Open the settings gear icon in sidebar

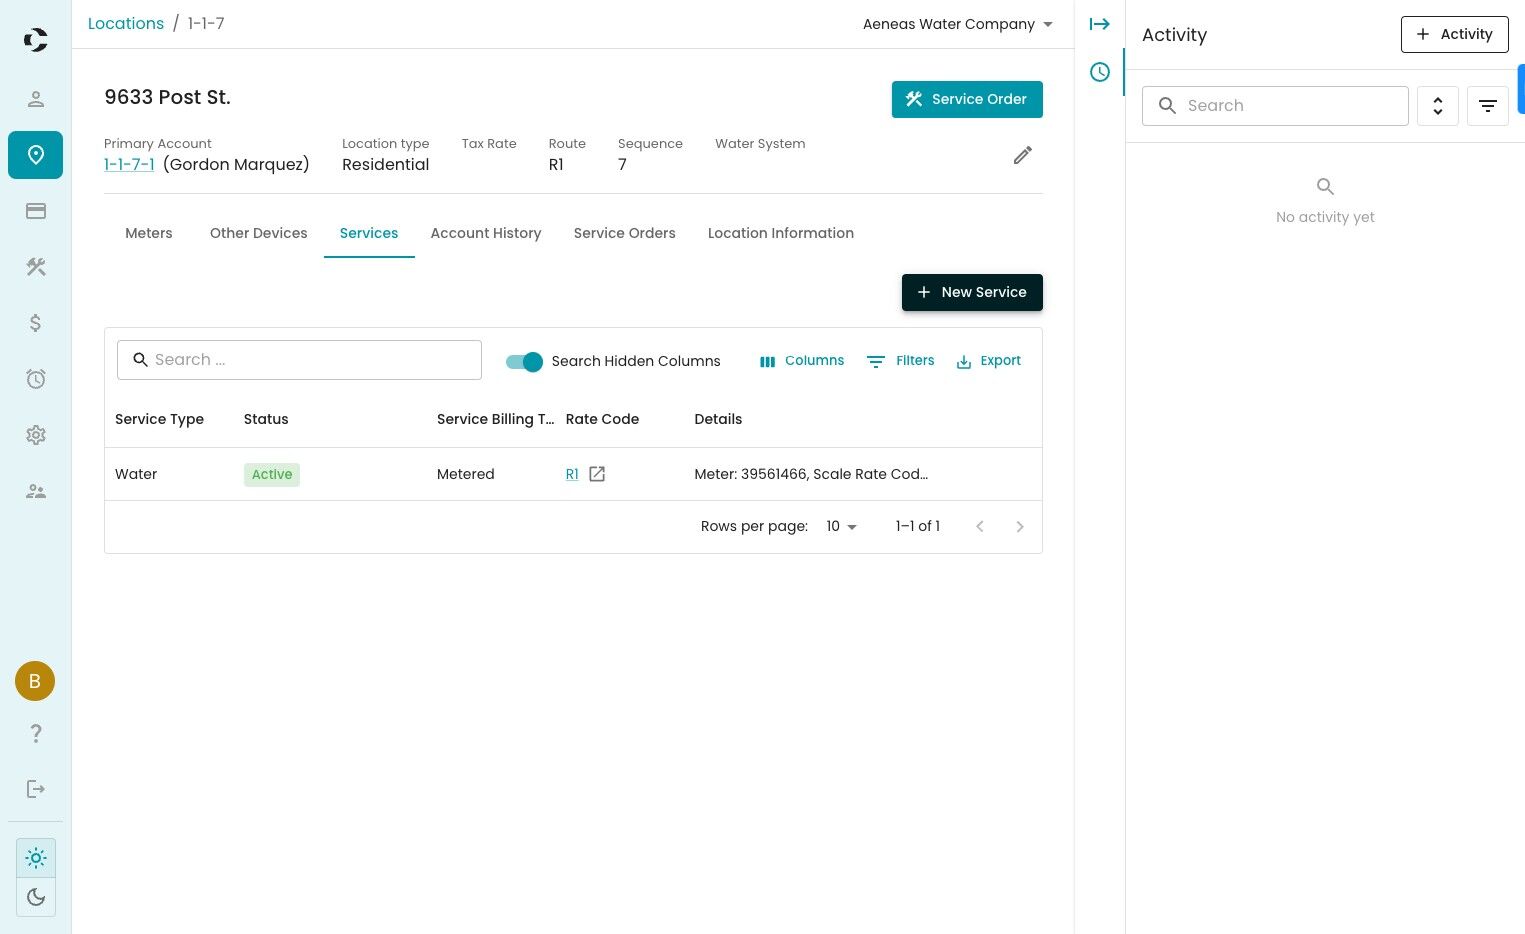coord(36,435)
